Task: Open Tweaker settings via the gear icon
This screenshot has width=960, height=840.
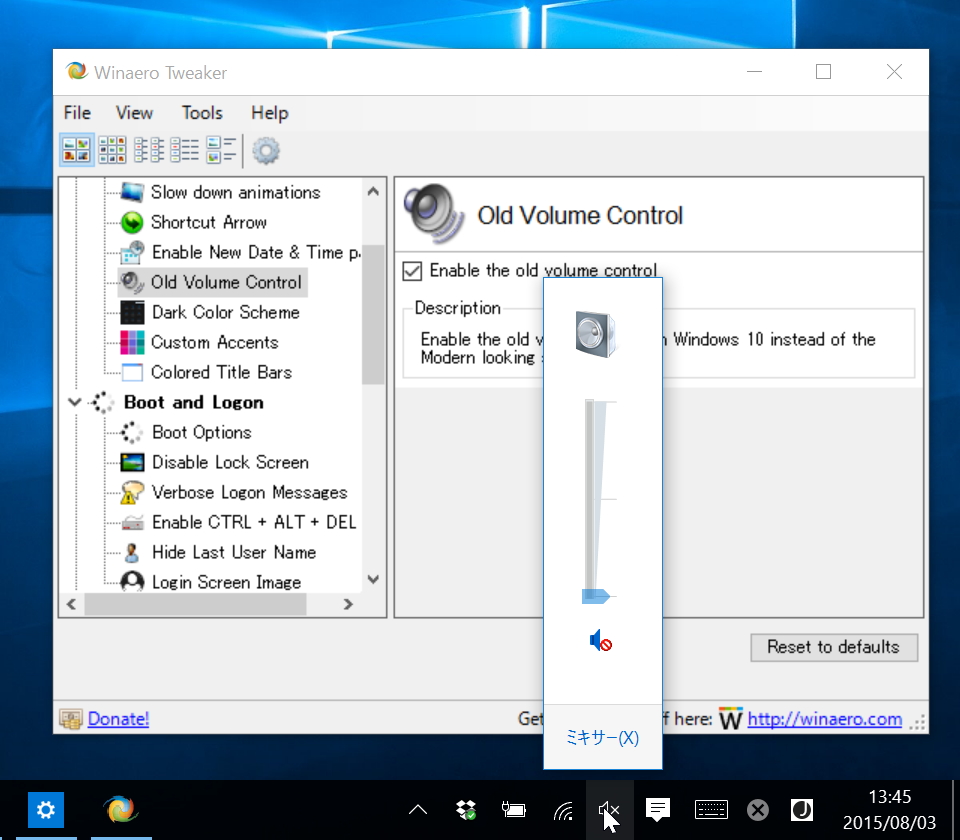Action: click(x=265, y=149)
